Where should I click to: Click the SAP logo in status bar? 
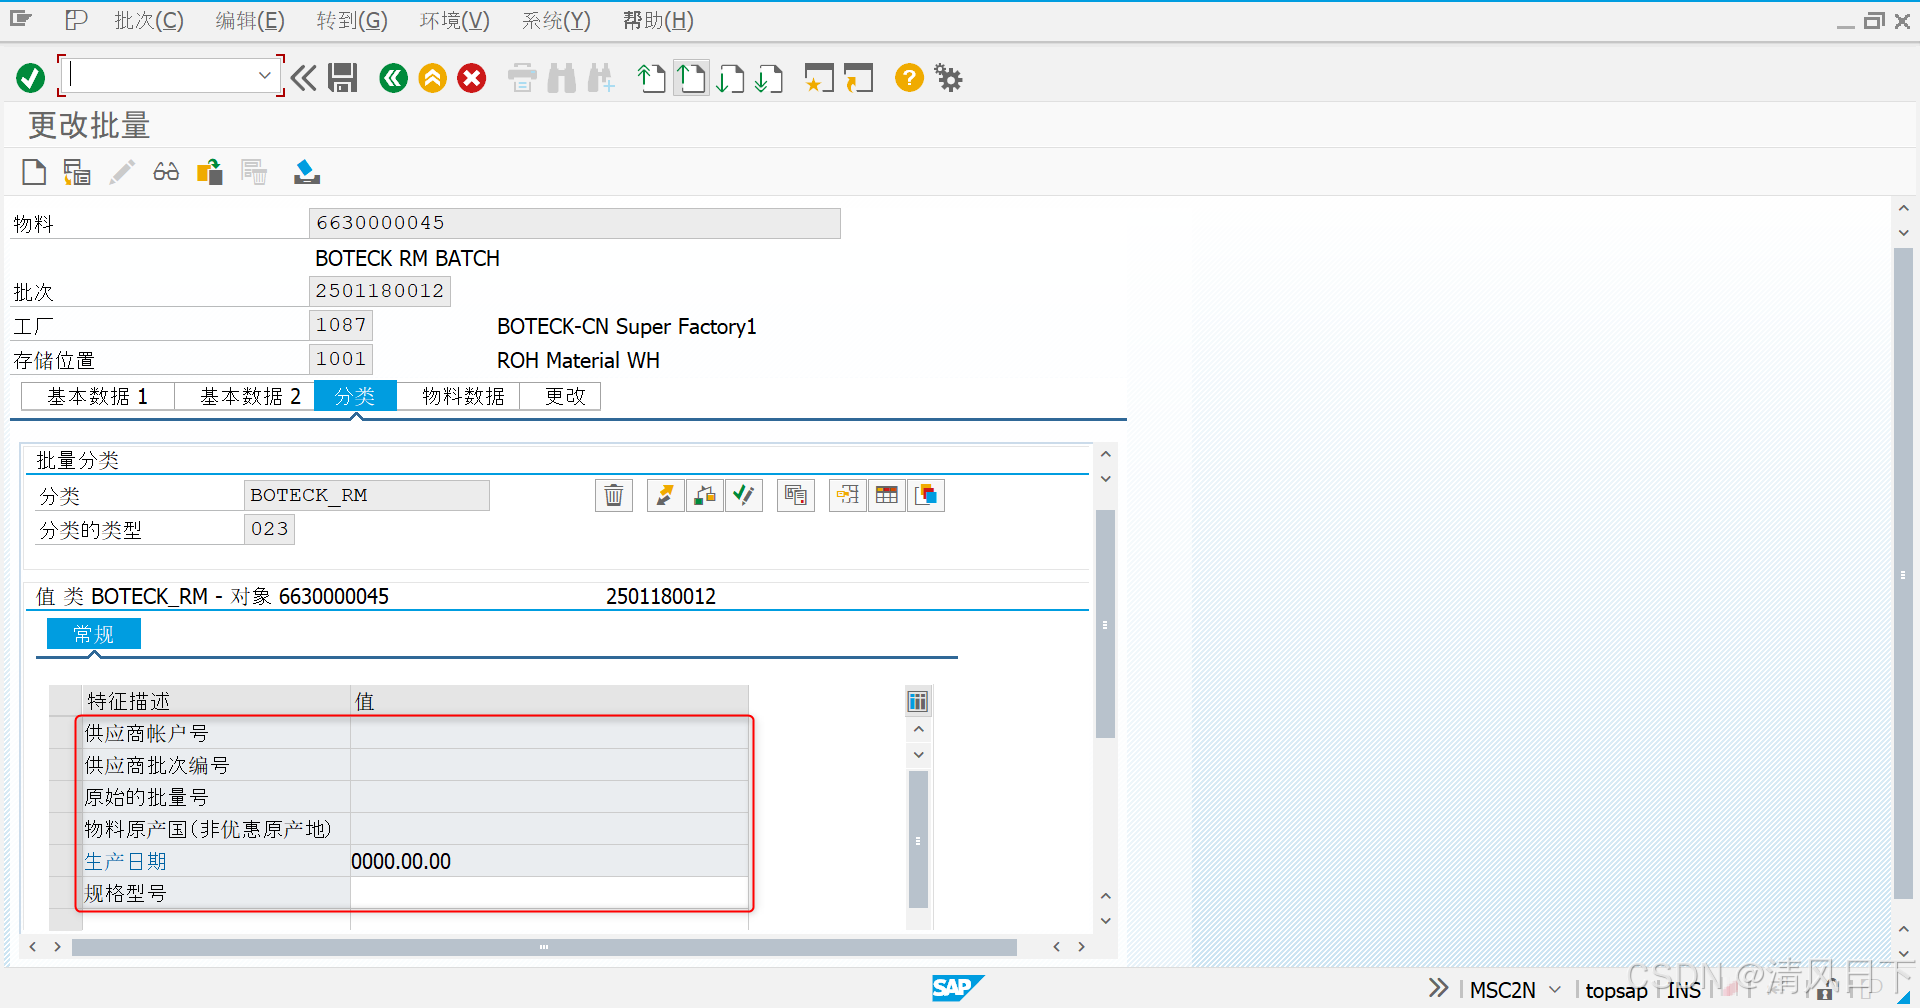click(x=958, y=988)
